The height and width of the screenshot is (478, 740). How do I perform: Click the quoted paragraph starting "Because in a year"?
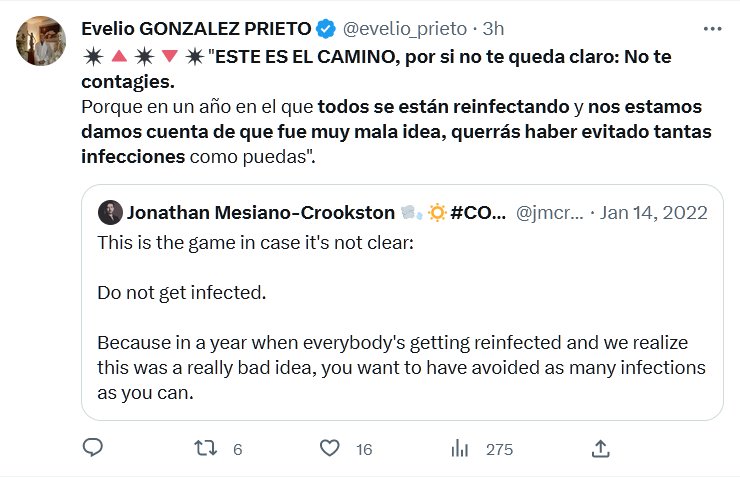click(x=400, y=367)
